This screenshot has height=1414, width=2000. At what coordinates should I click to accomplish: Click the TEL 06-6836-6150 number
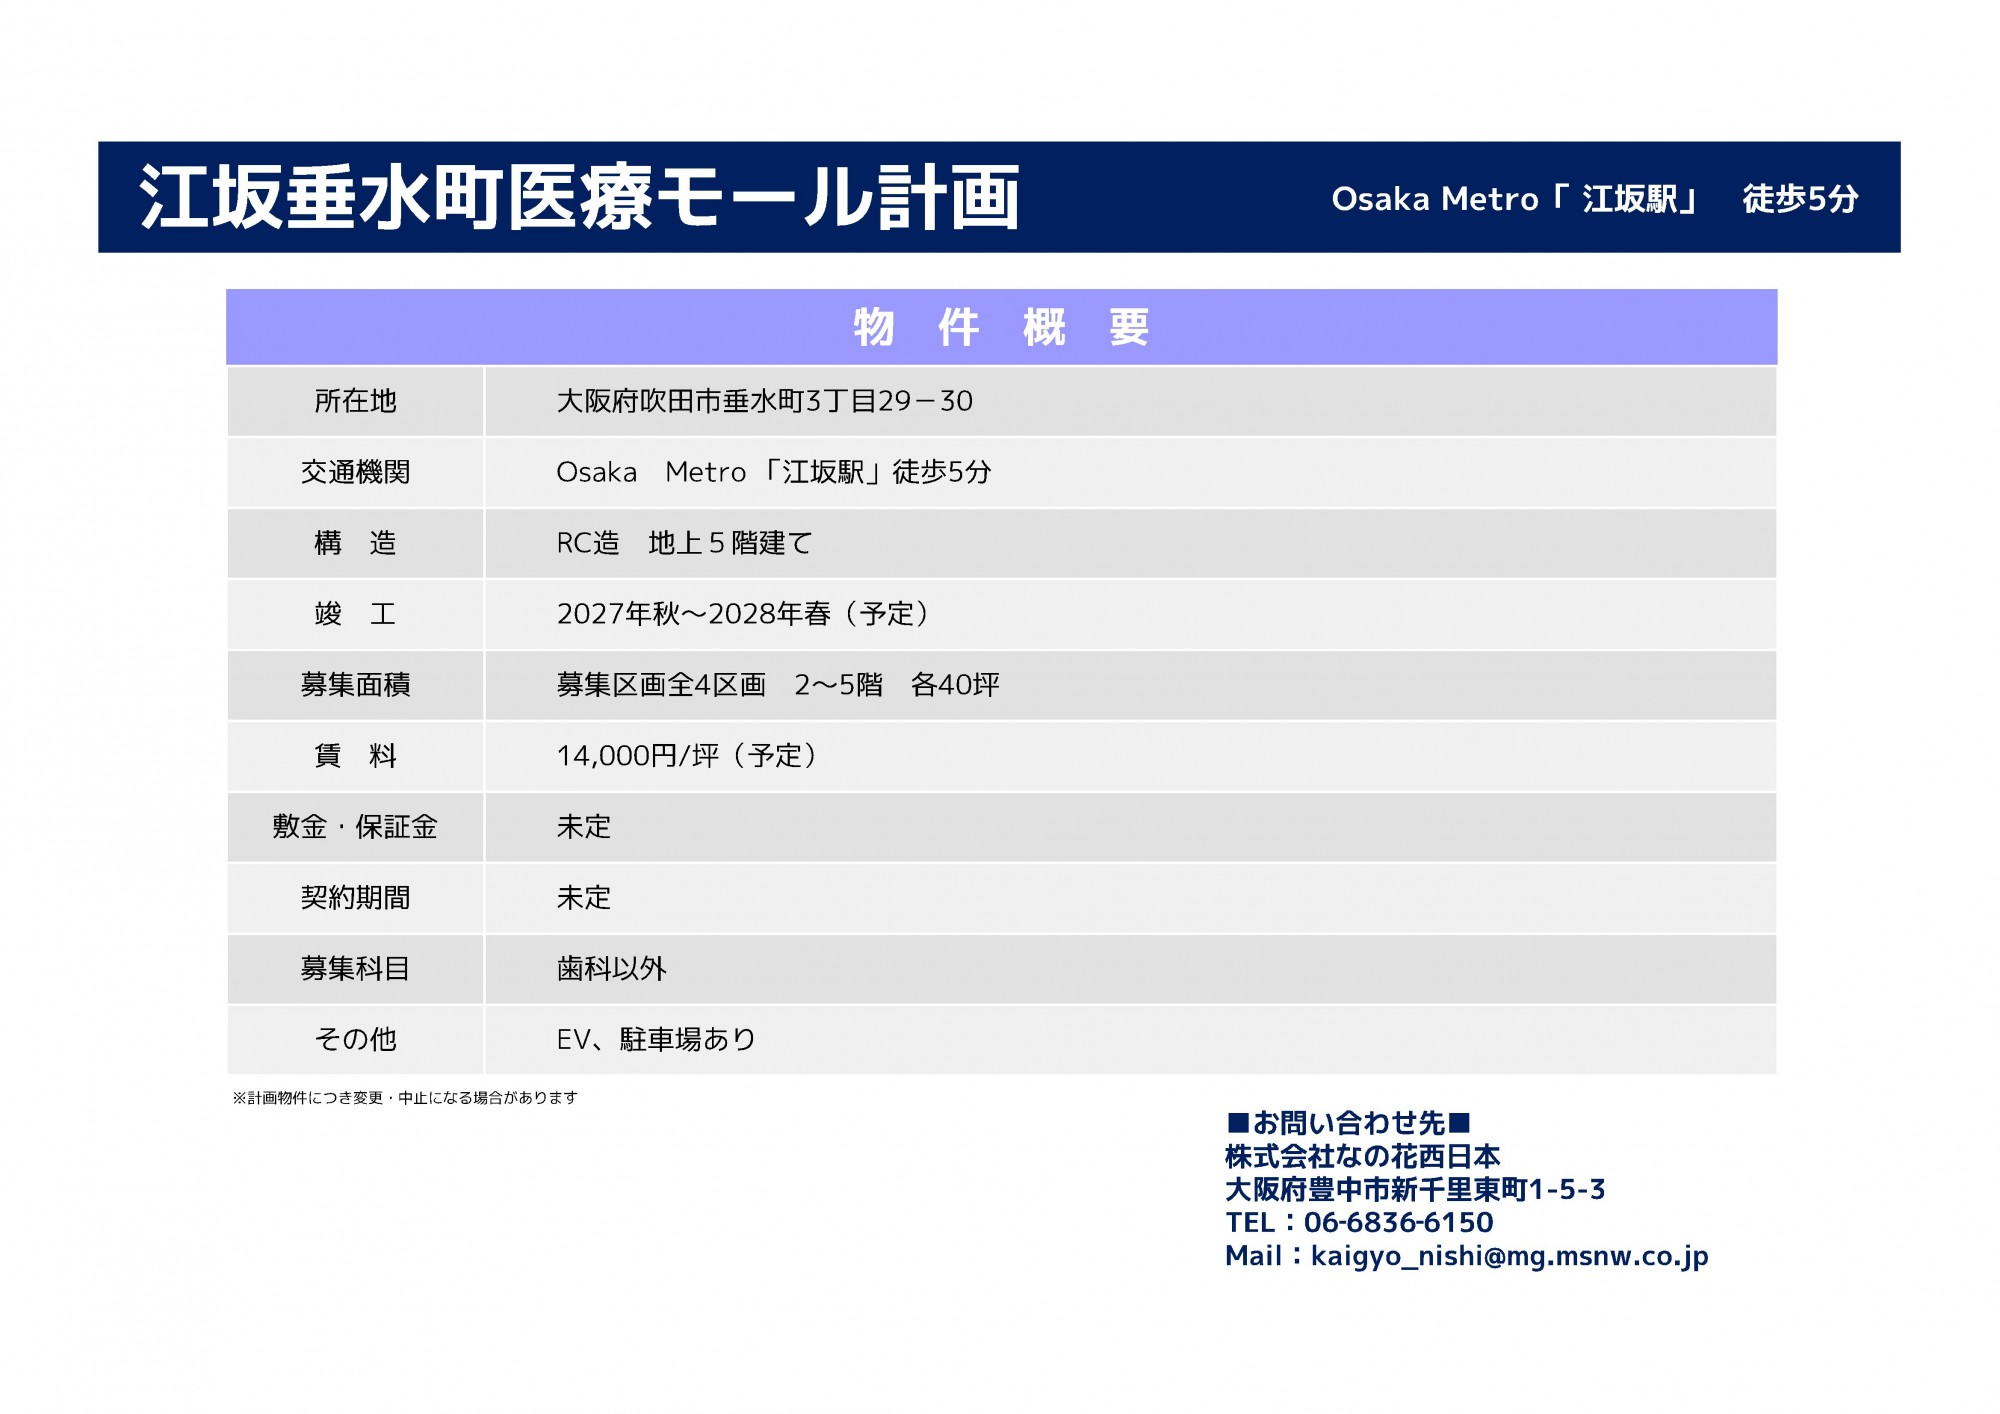coord(1397,1222)
